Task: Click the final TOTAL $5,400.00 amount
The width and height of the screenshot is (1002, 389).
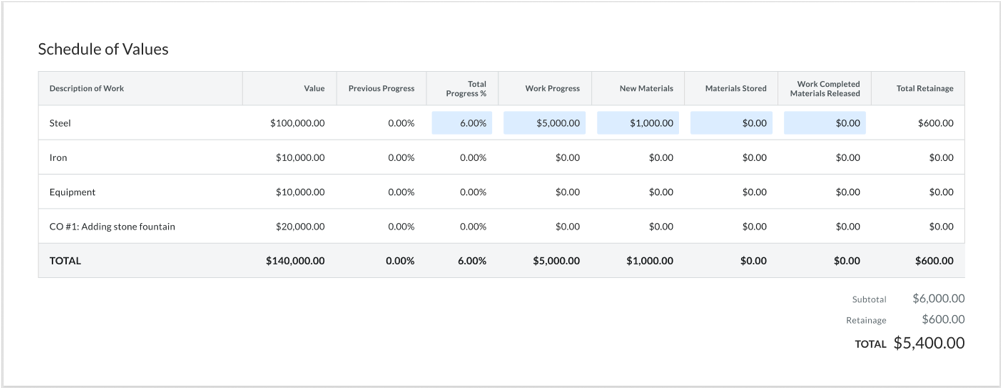Action: tap(929, 343)
